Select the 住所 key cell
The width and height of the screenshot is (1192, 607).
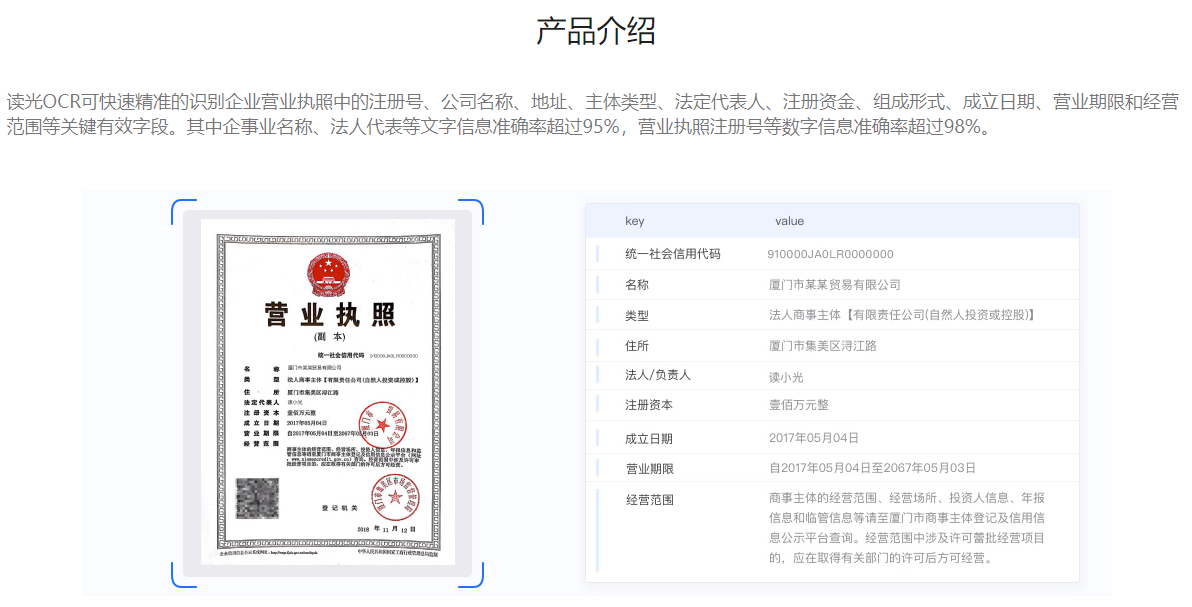pos(637,346)
